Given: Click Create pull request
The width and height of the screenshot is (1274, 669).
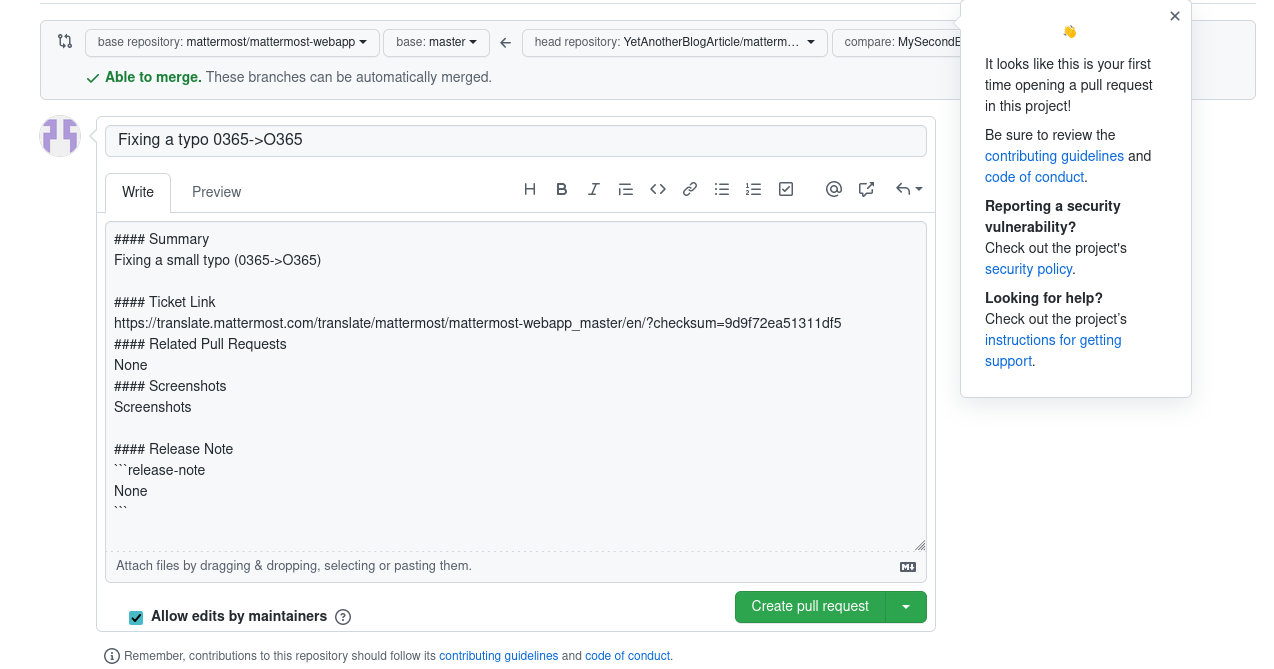Looking at the screenshot, I should tap(810, 607).
